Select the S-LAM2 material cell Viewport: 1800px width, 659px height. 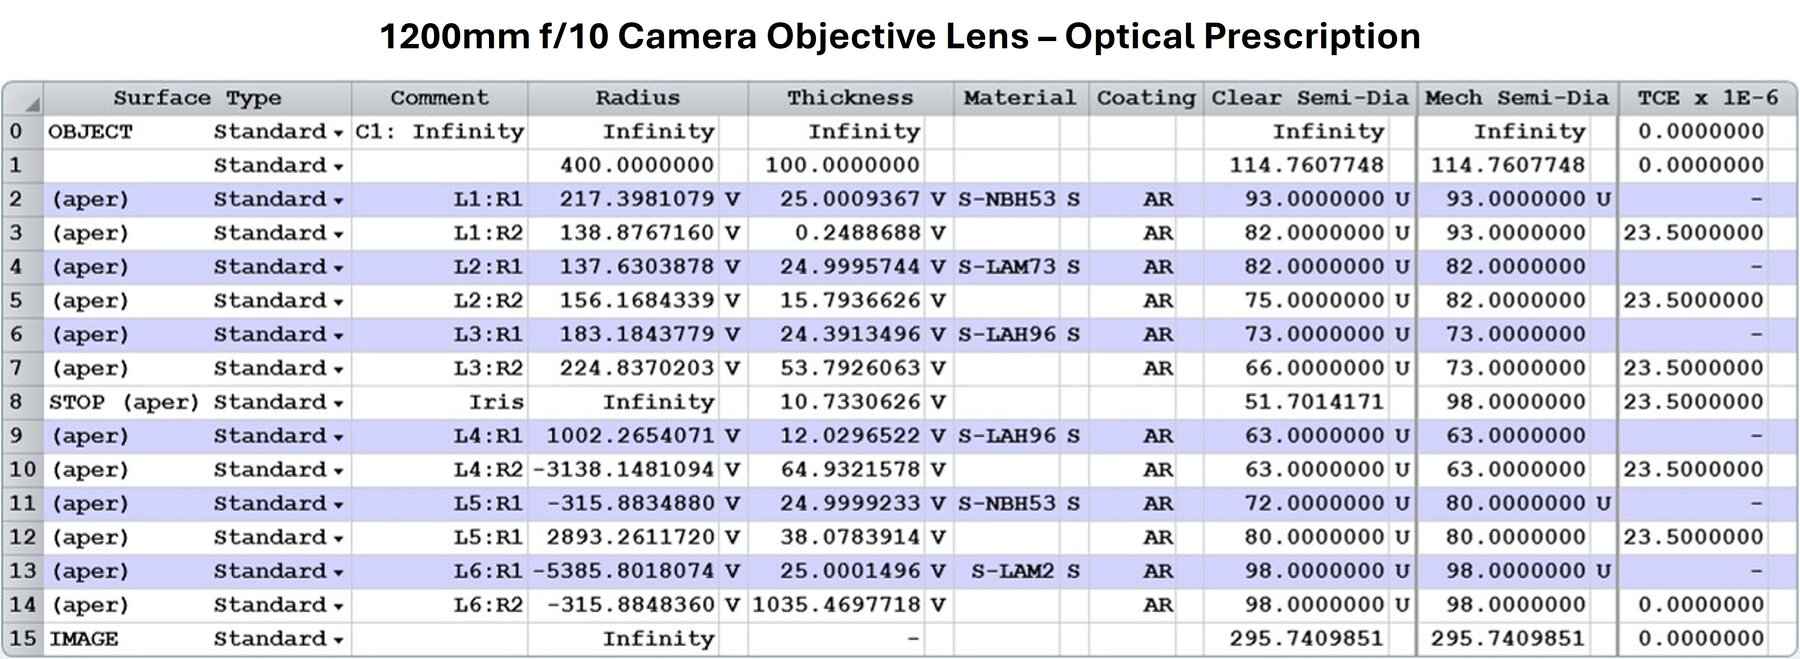pos(1008,571)
